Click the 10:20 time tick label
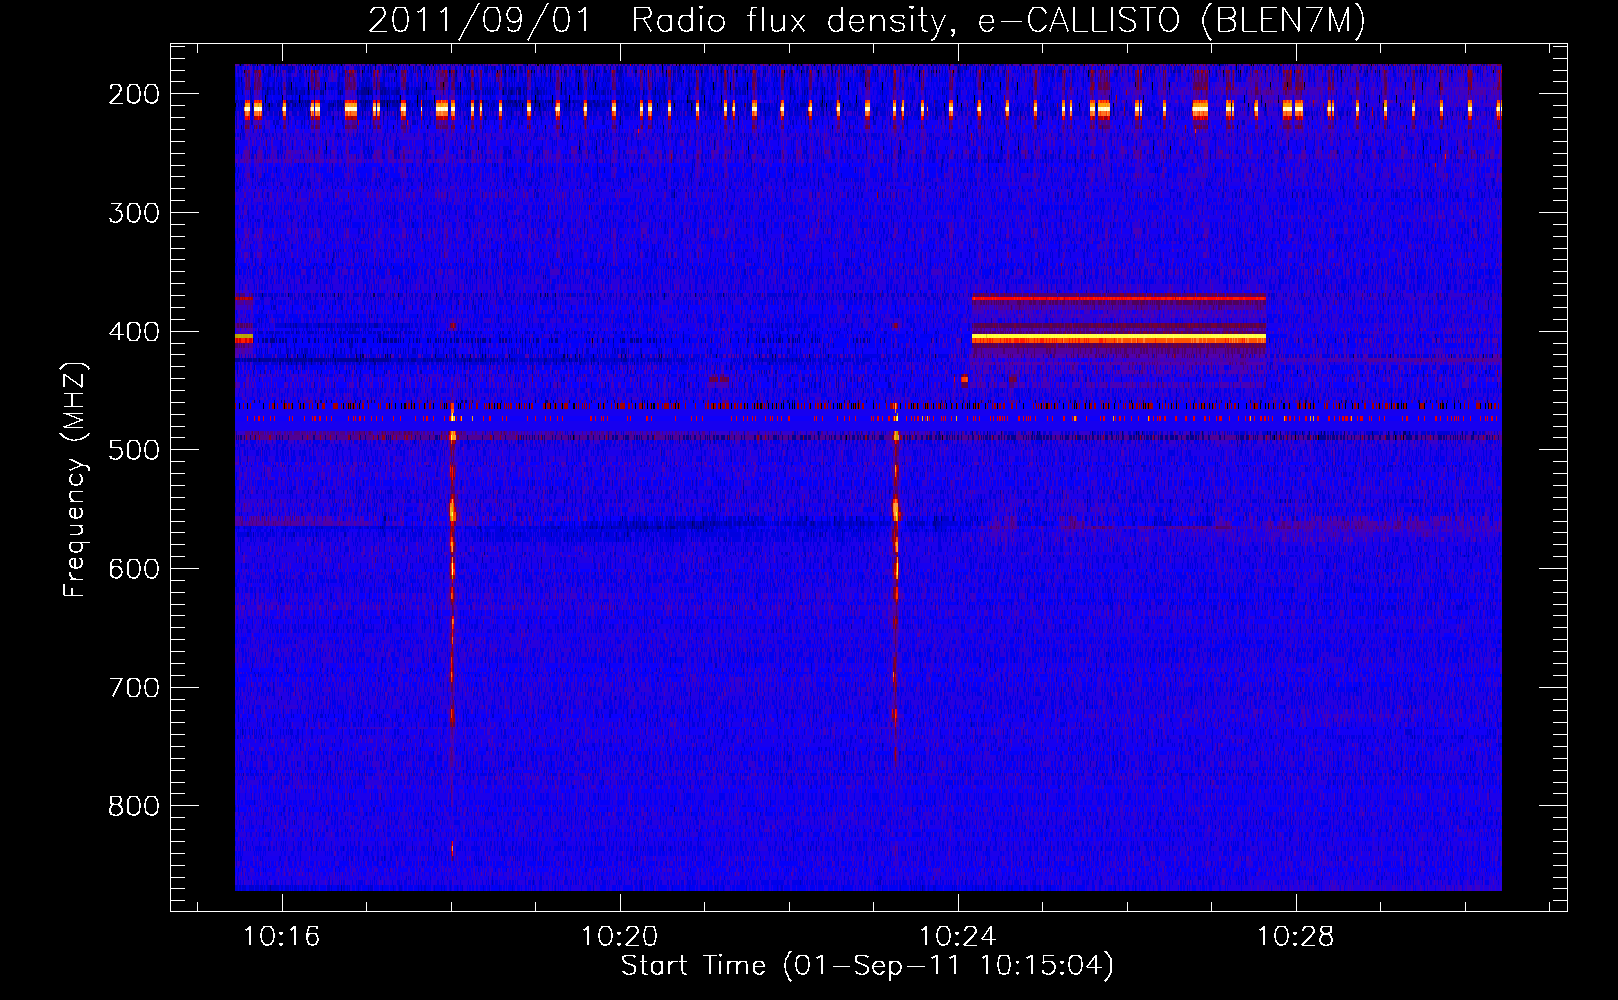Screen dimensions: 1618x1000 [x=620, y=937]
